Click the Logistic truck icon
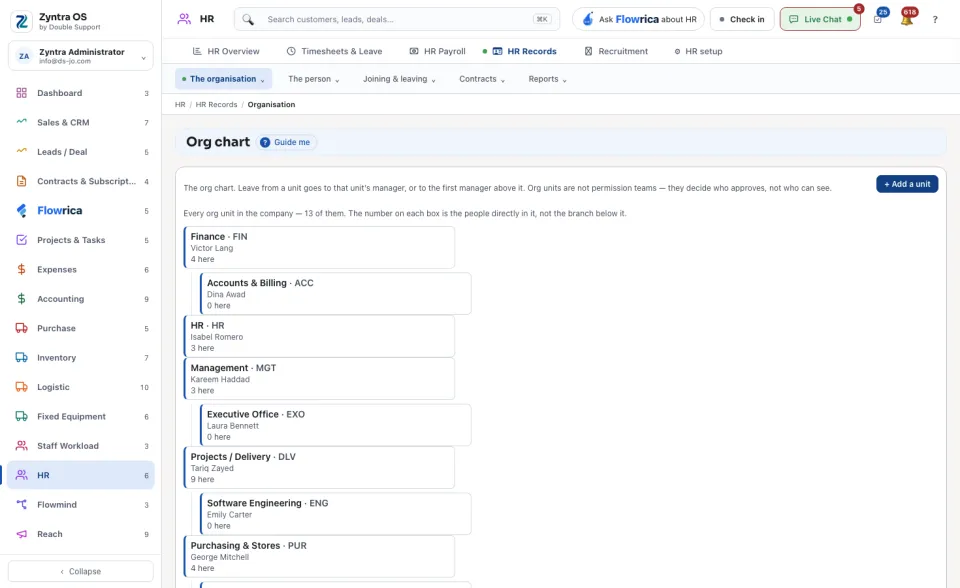 pyautogui.click(x=21, y=387)
